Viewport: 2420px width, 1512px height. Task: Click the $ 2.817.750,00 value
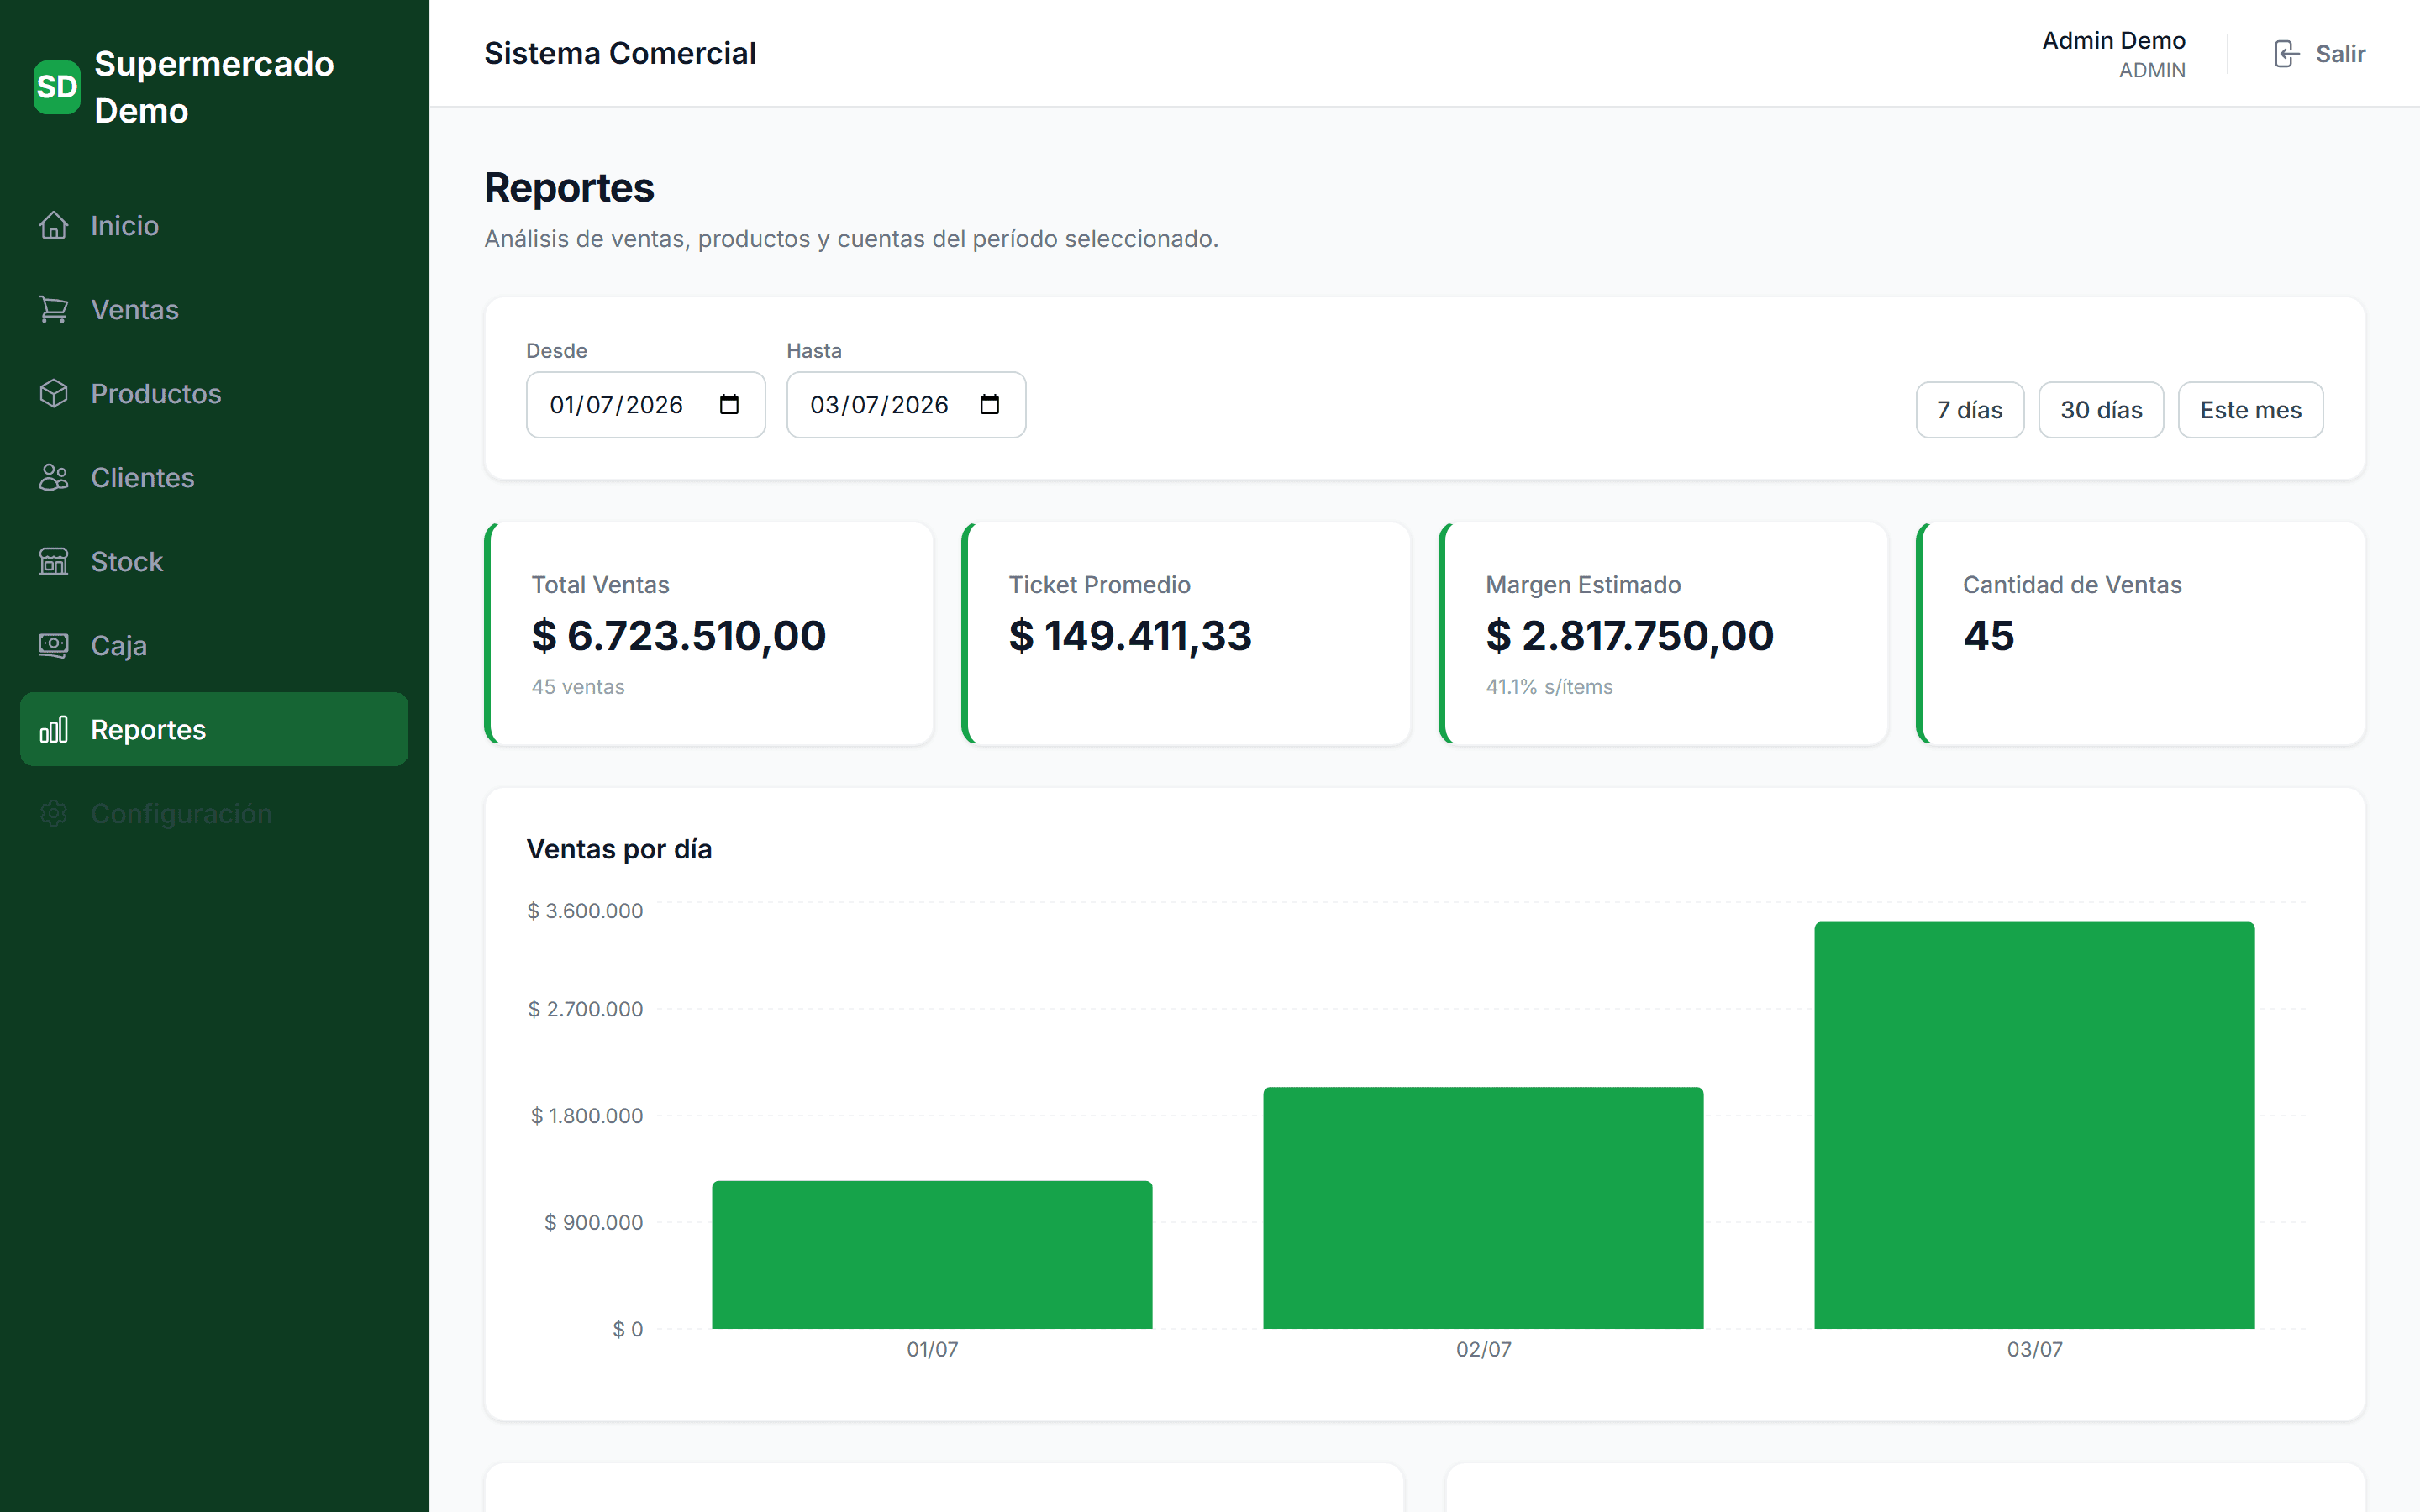pyautogui.click(x=1630, y=635)
